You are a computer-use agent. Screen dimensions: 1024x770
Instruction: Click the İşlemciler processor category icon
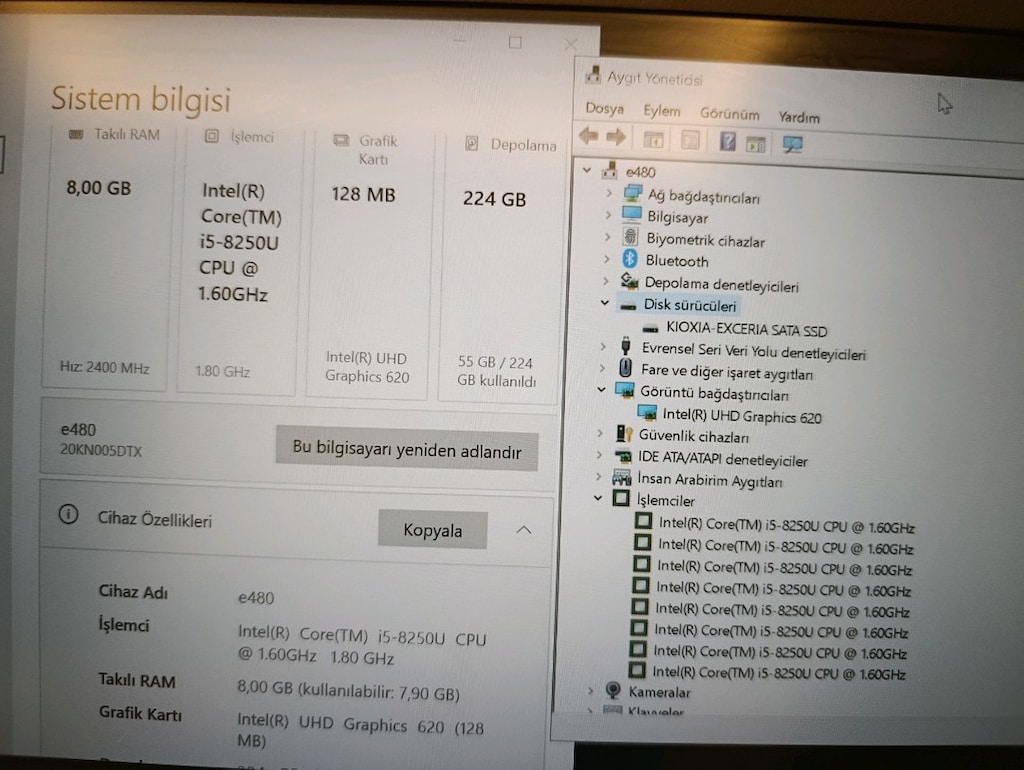(621, 499)
